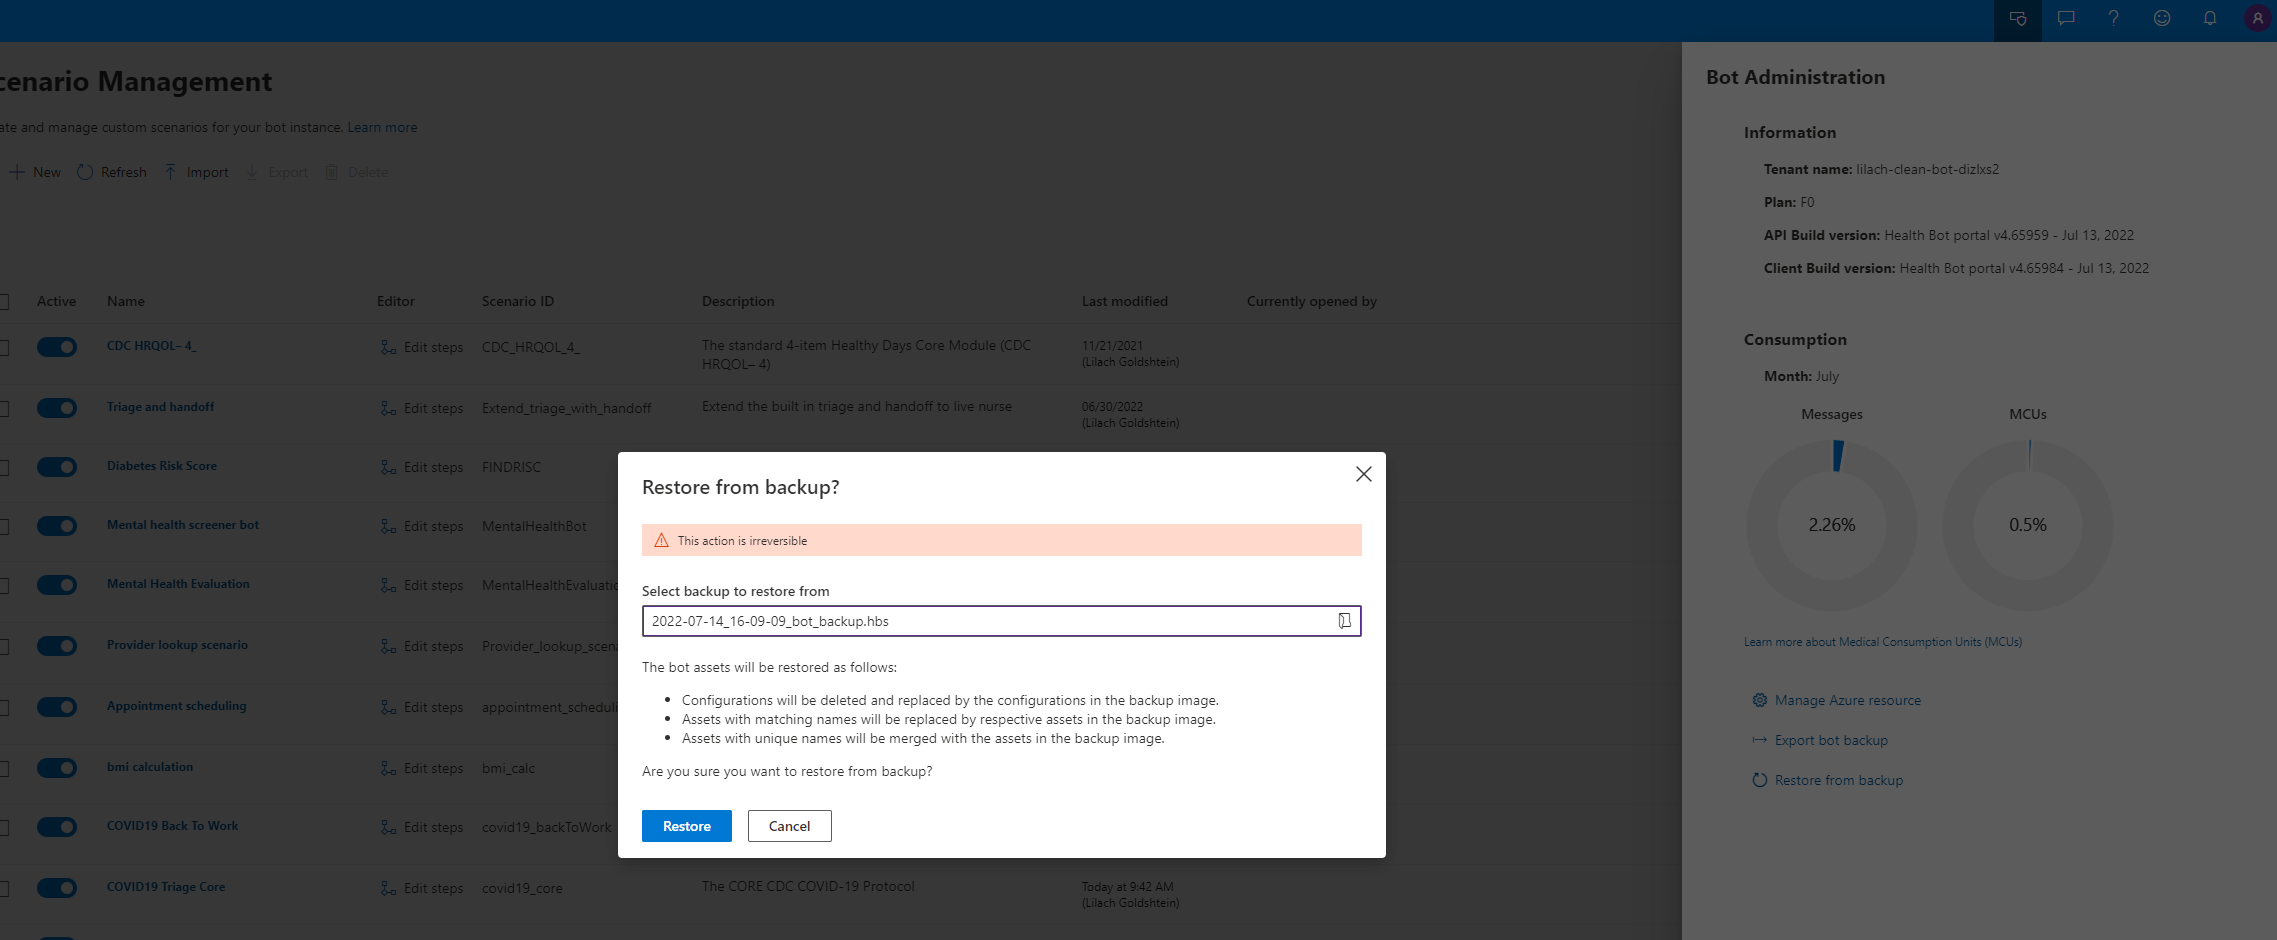This screenshot has height=940, width=2277.
Task: Click the smiley feedback icon
Action: [2161, 19]
